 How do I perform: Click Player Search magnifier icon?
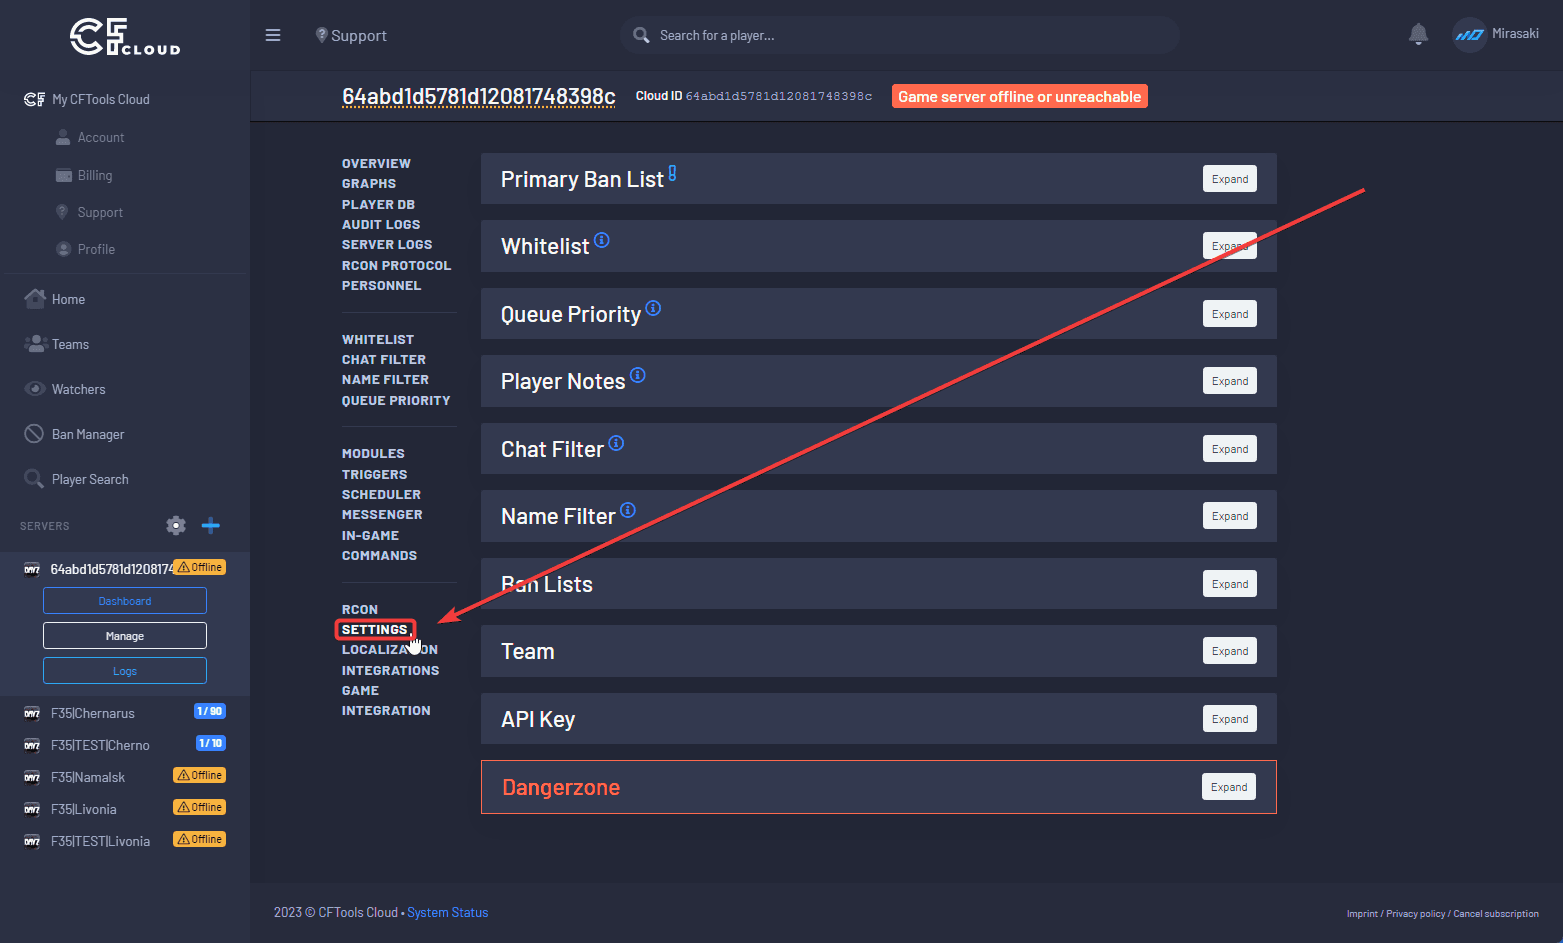pos(34,478)
